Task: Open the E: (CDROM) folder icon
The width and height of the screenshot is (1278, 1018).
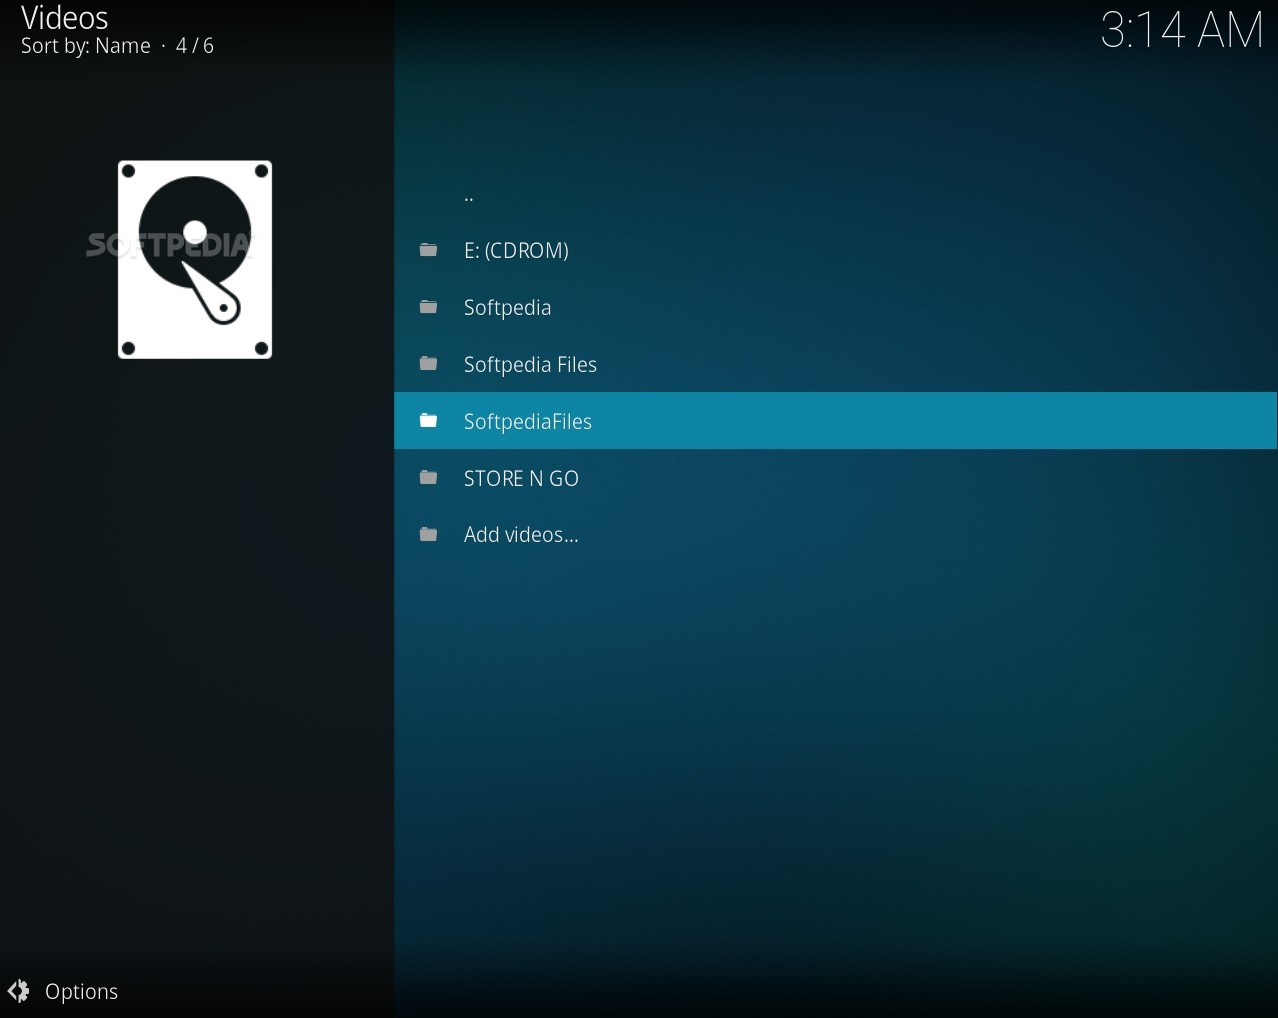Action: coord(428,250)
